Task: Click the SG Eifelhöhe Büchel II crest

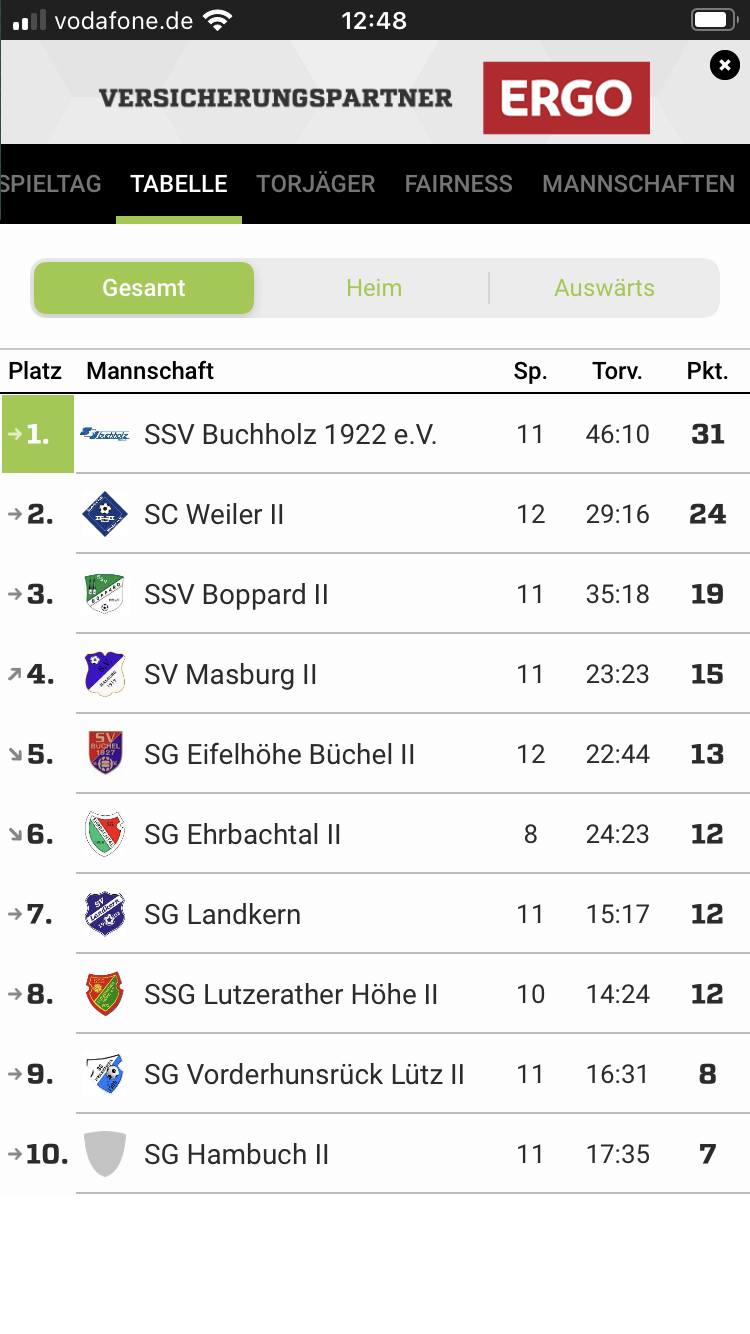Action: click(x=105, y=754)
